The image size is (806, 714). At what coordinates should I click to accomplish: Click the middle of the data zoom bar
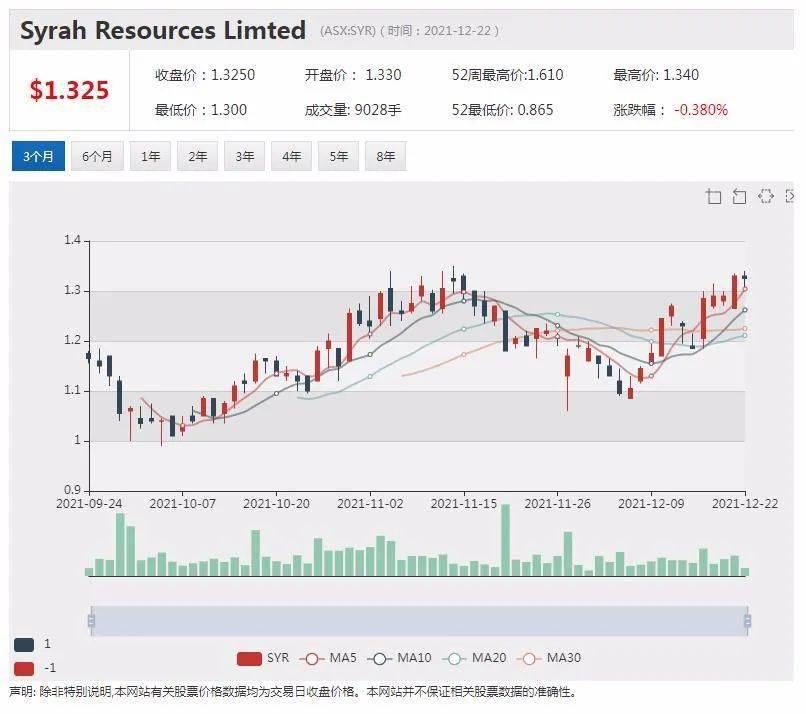(419, 621)
